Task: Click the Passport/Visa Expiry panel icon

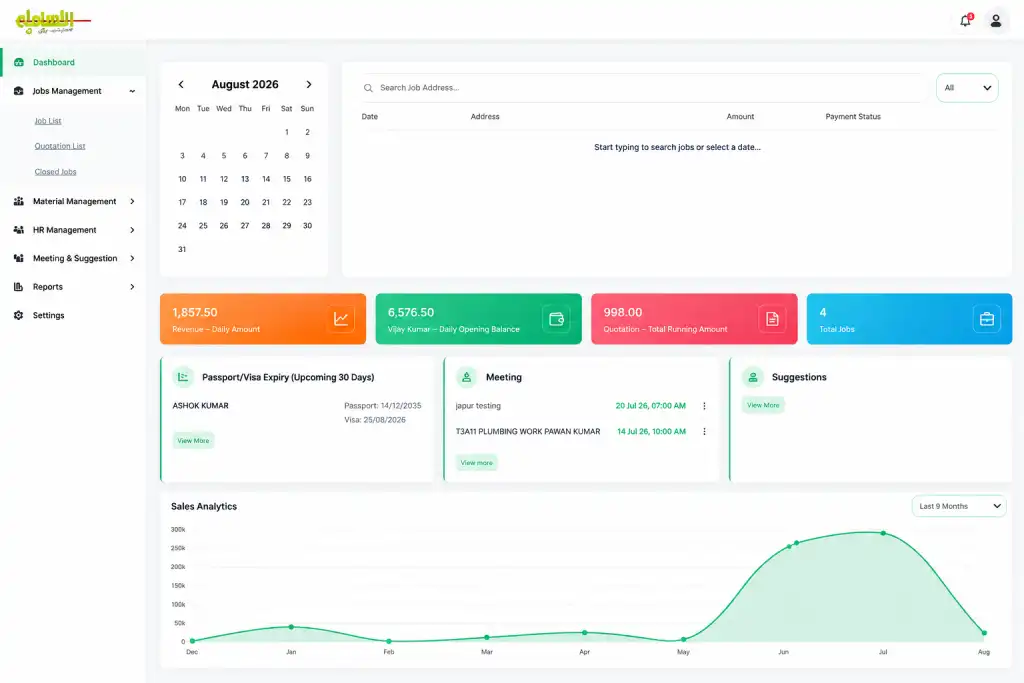Action: tap(184, 377)
